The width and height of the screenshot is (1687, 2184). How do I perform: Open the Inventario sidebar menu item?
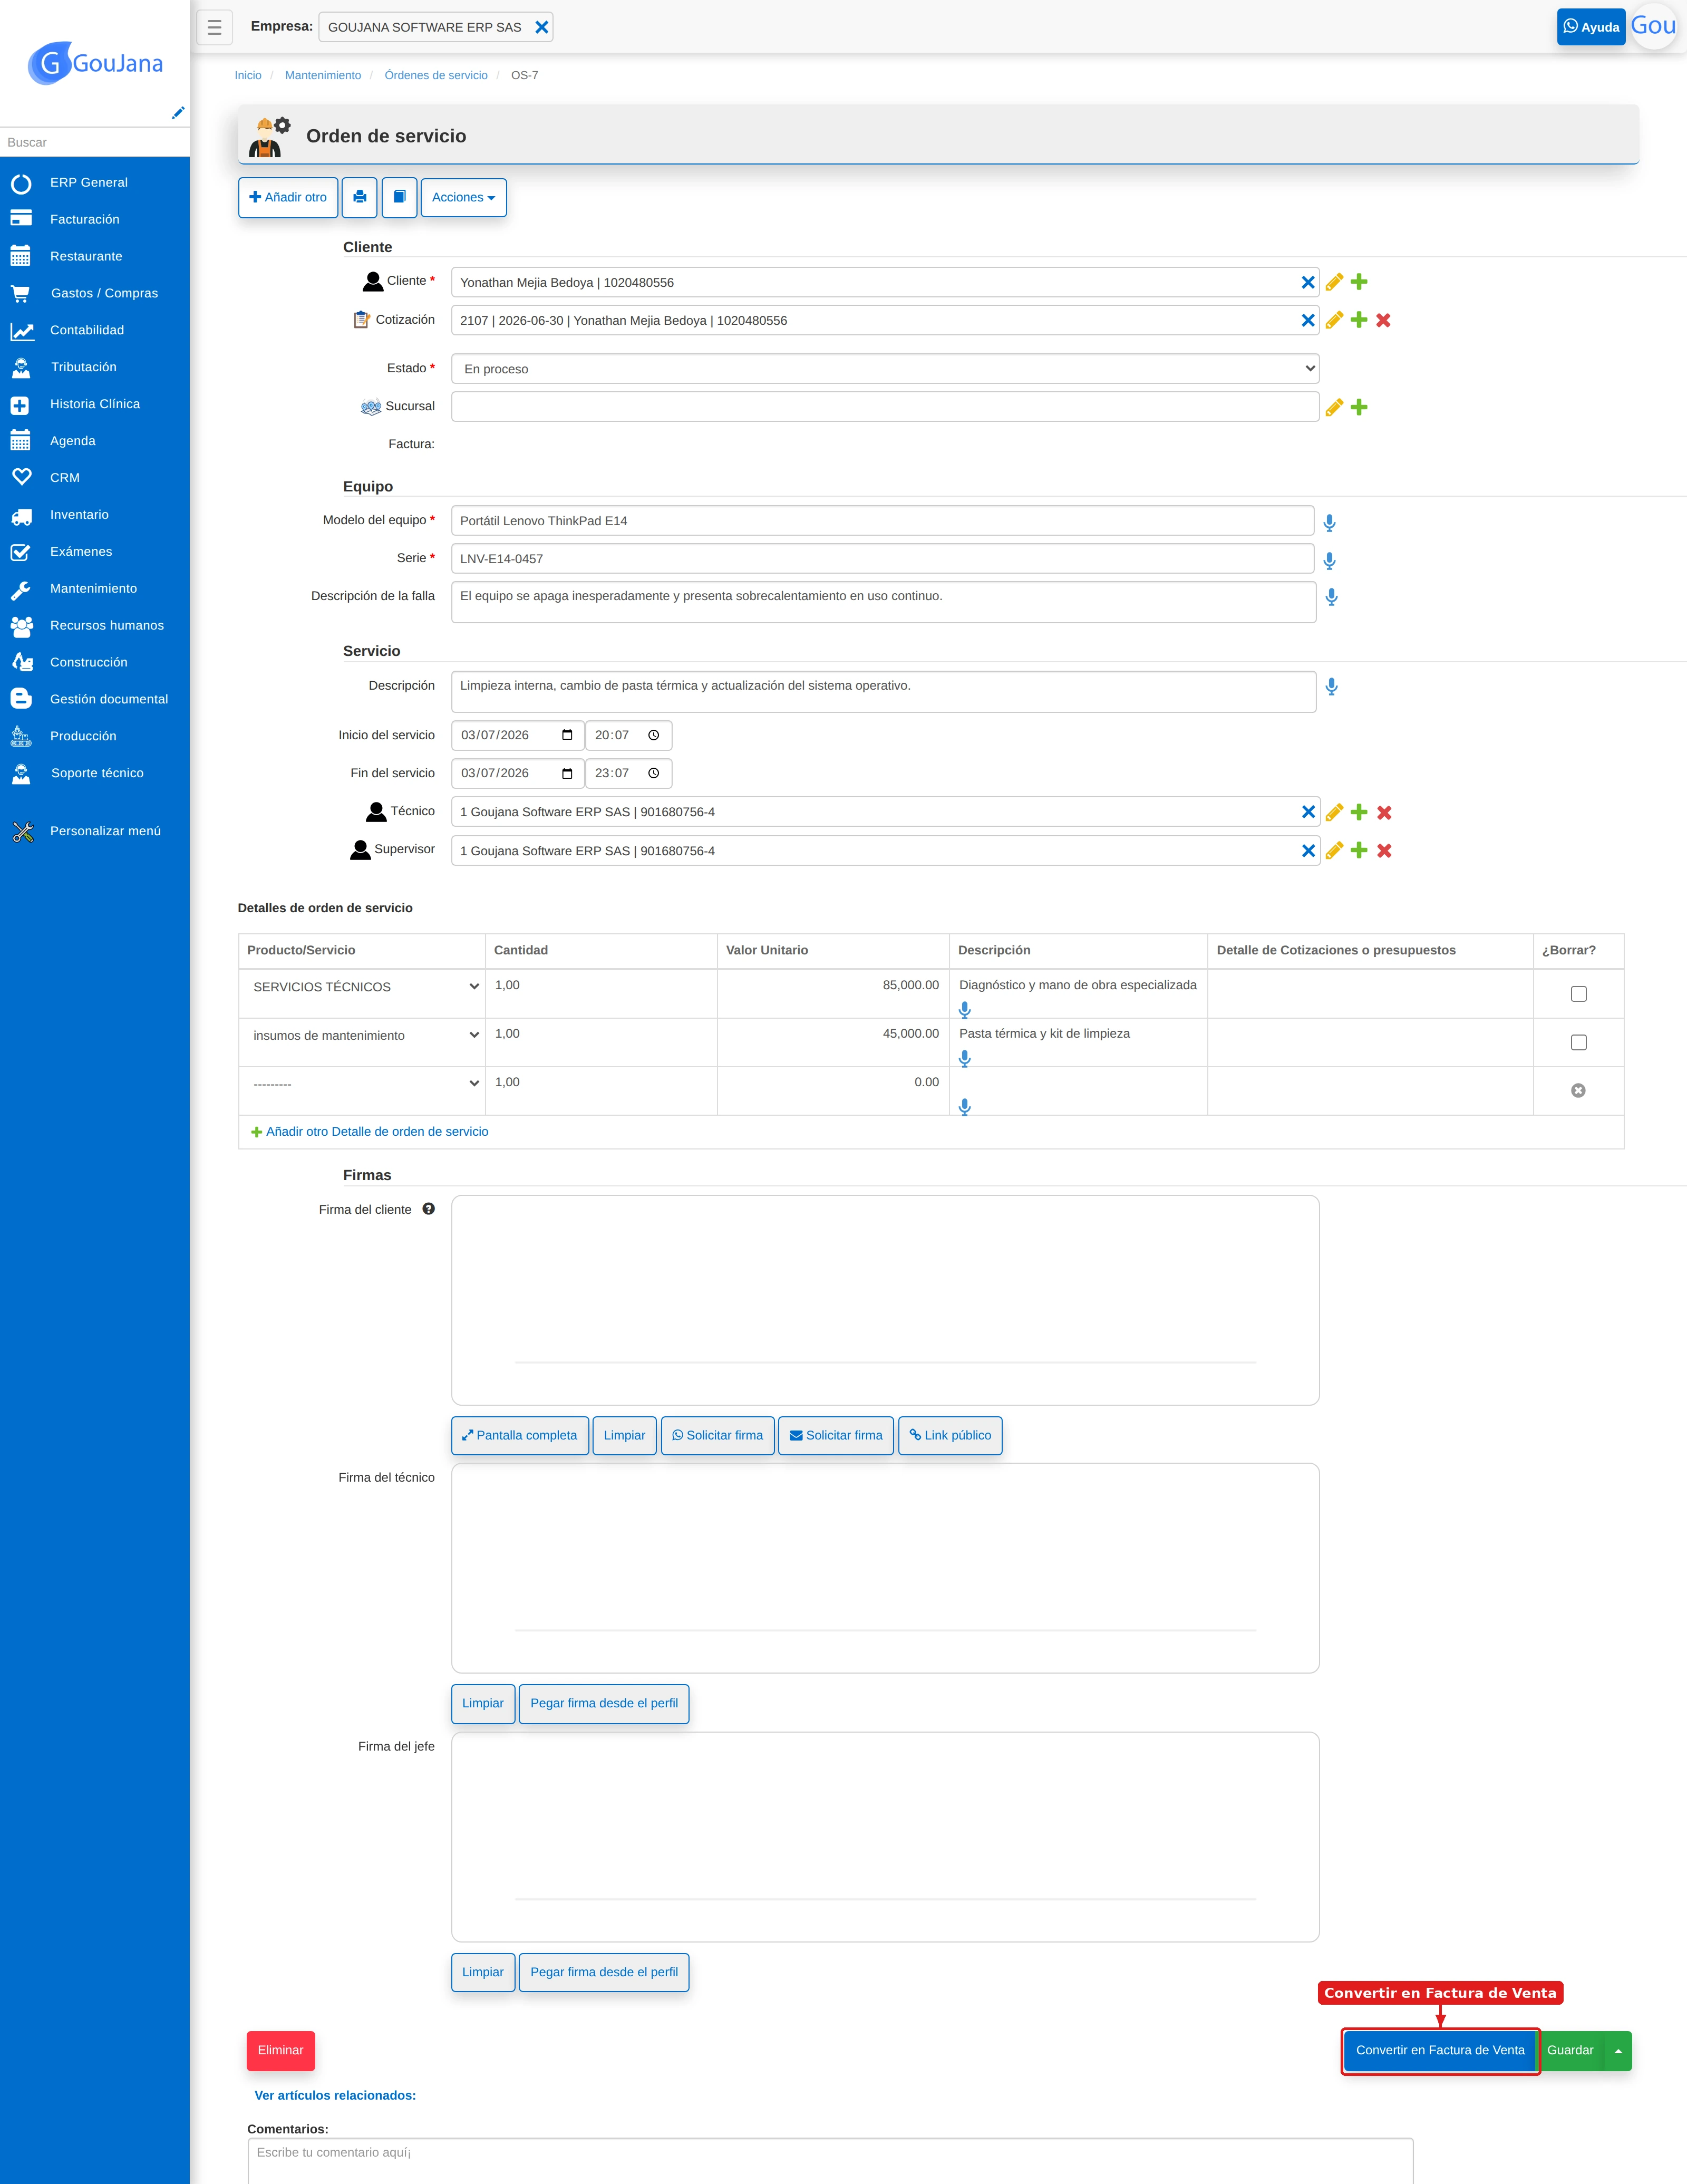click(79, 514)
